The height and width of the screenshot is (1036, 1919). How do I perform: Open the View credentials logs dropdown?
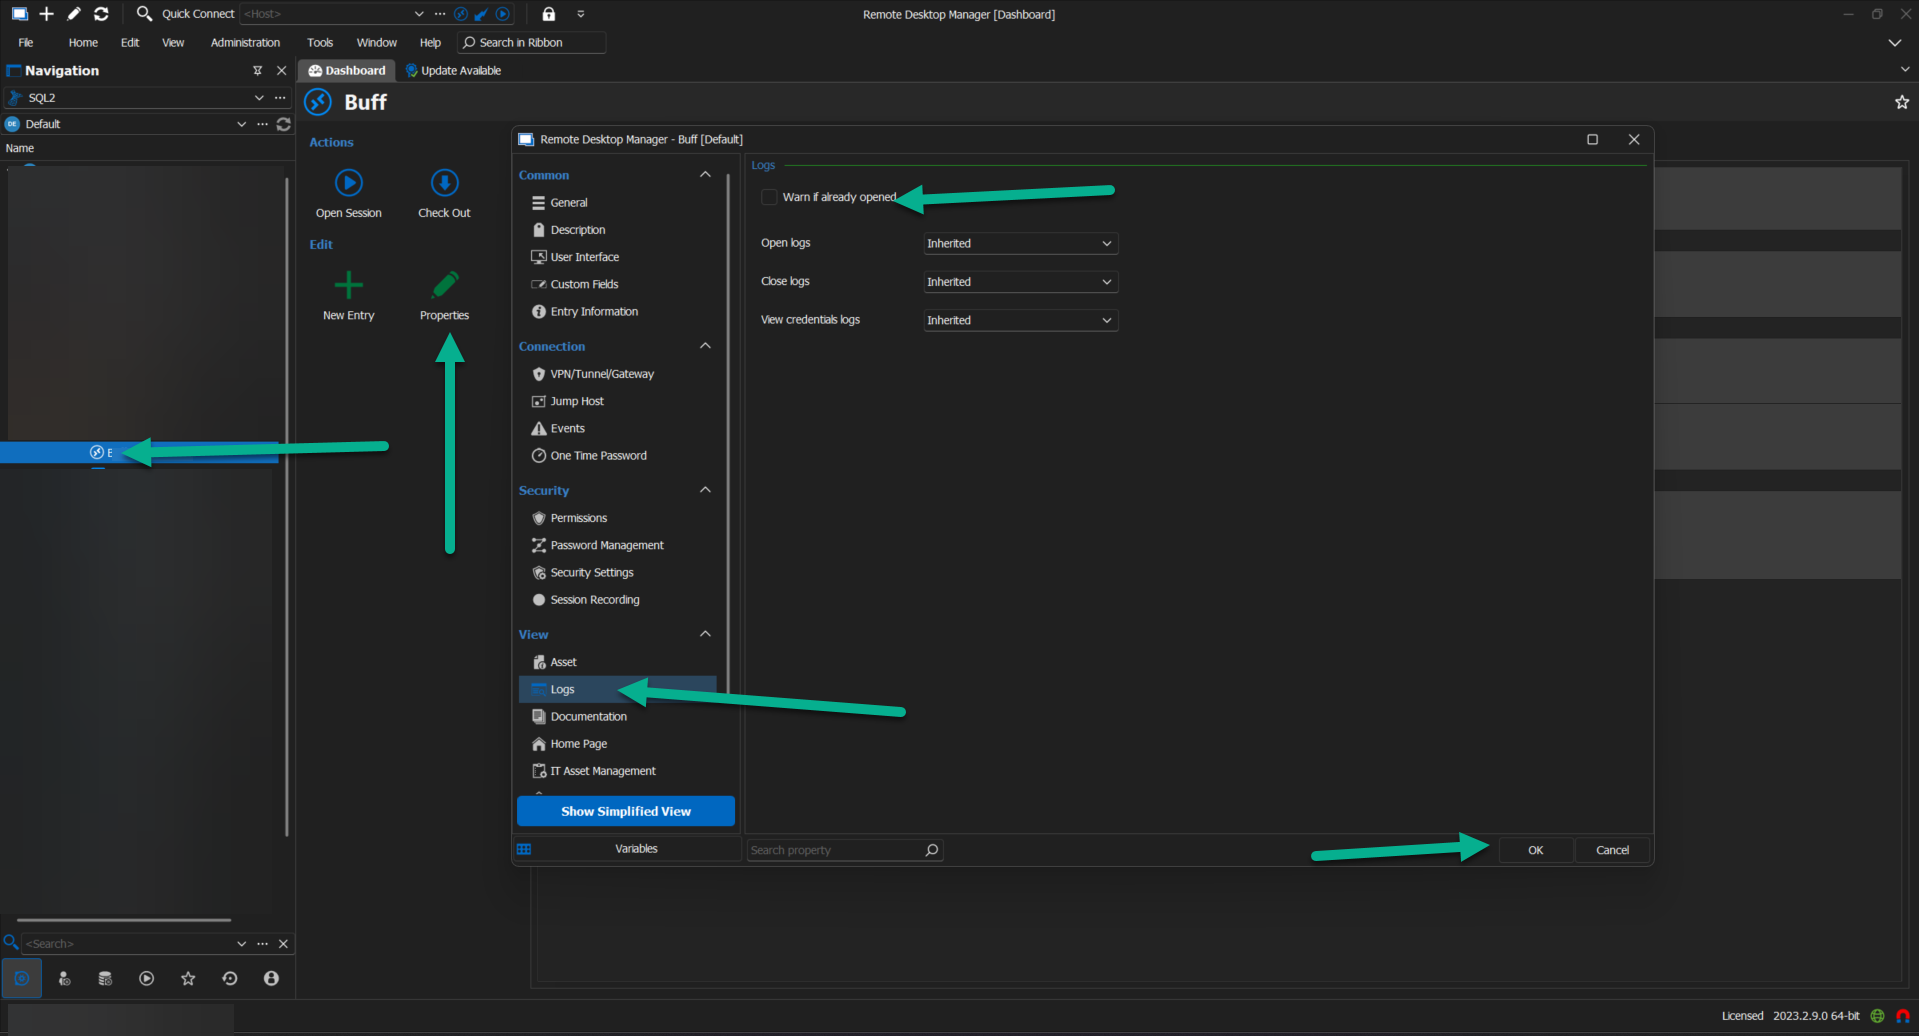click(1020, 320)
